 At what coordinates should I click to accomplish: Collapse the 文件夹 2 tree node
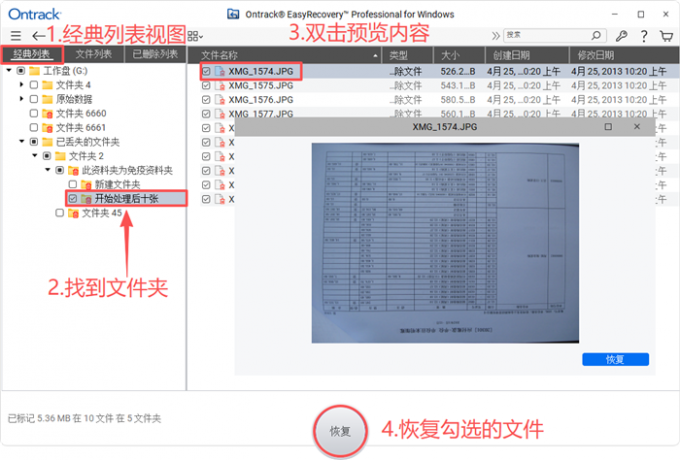(x=35, y=156)
